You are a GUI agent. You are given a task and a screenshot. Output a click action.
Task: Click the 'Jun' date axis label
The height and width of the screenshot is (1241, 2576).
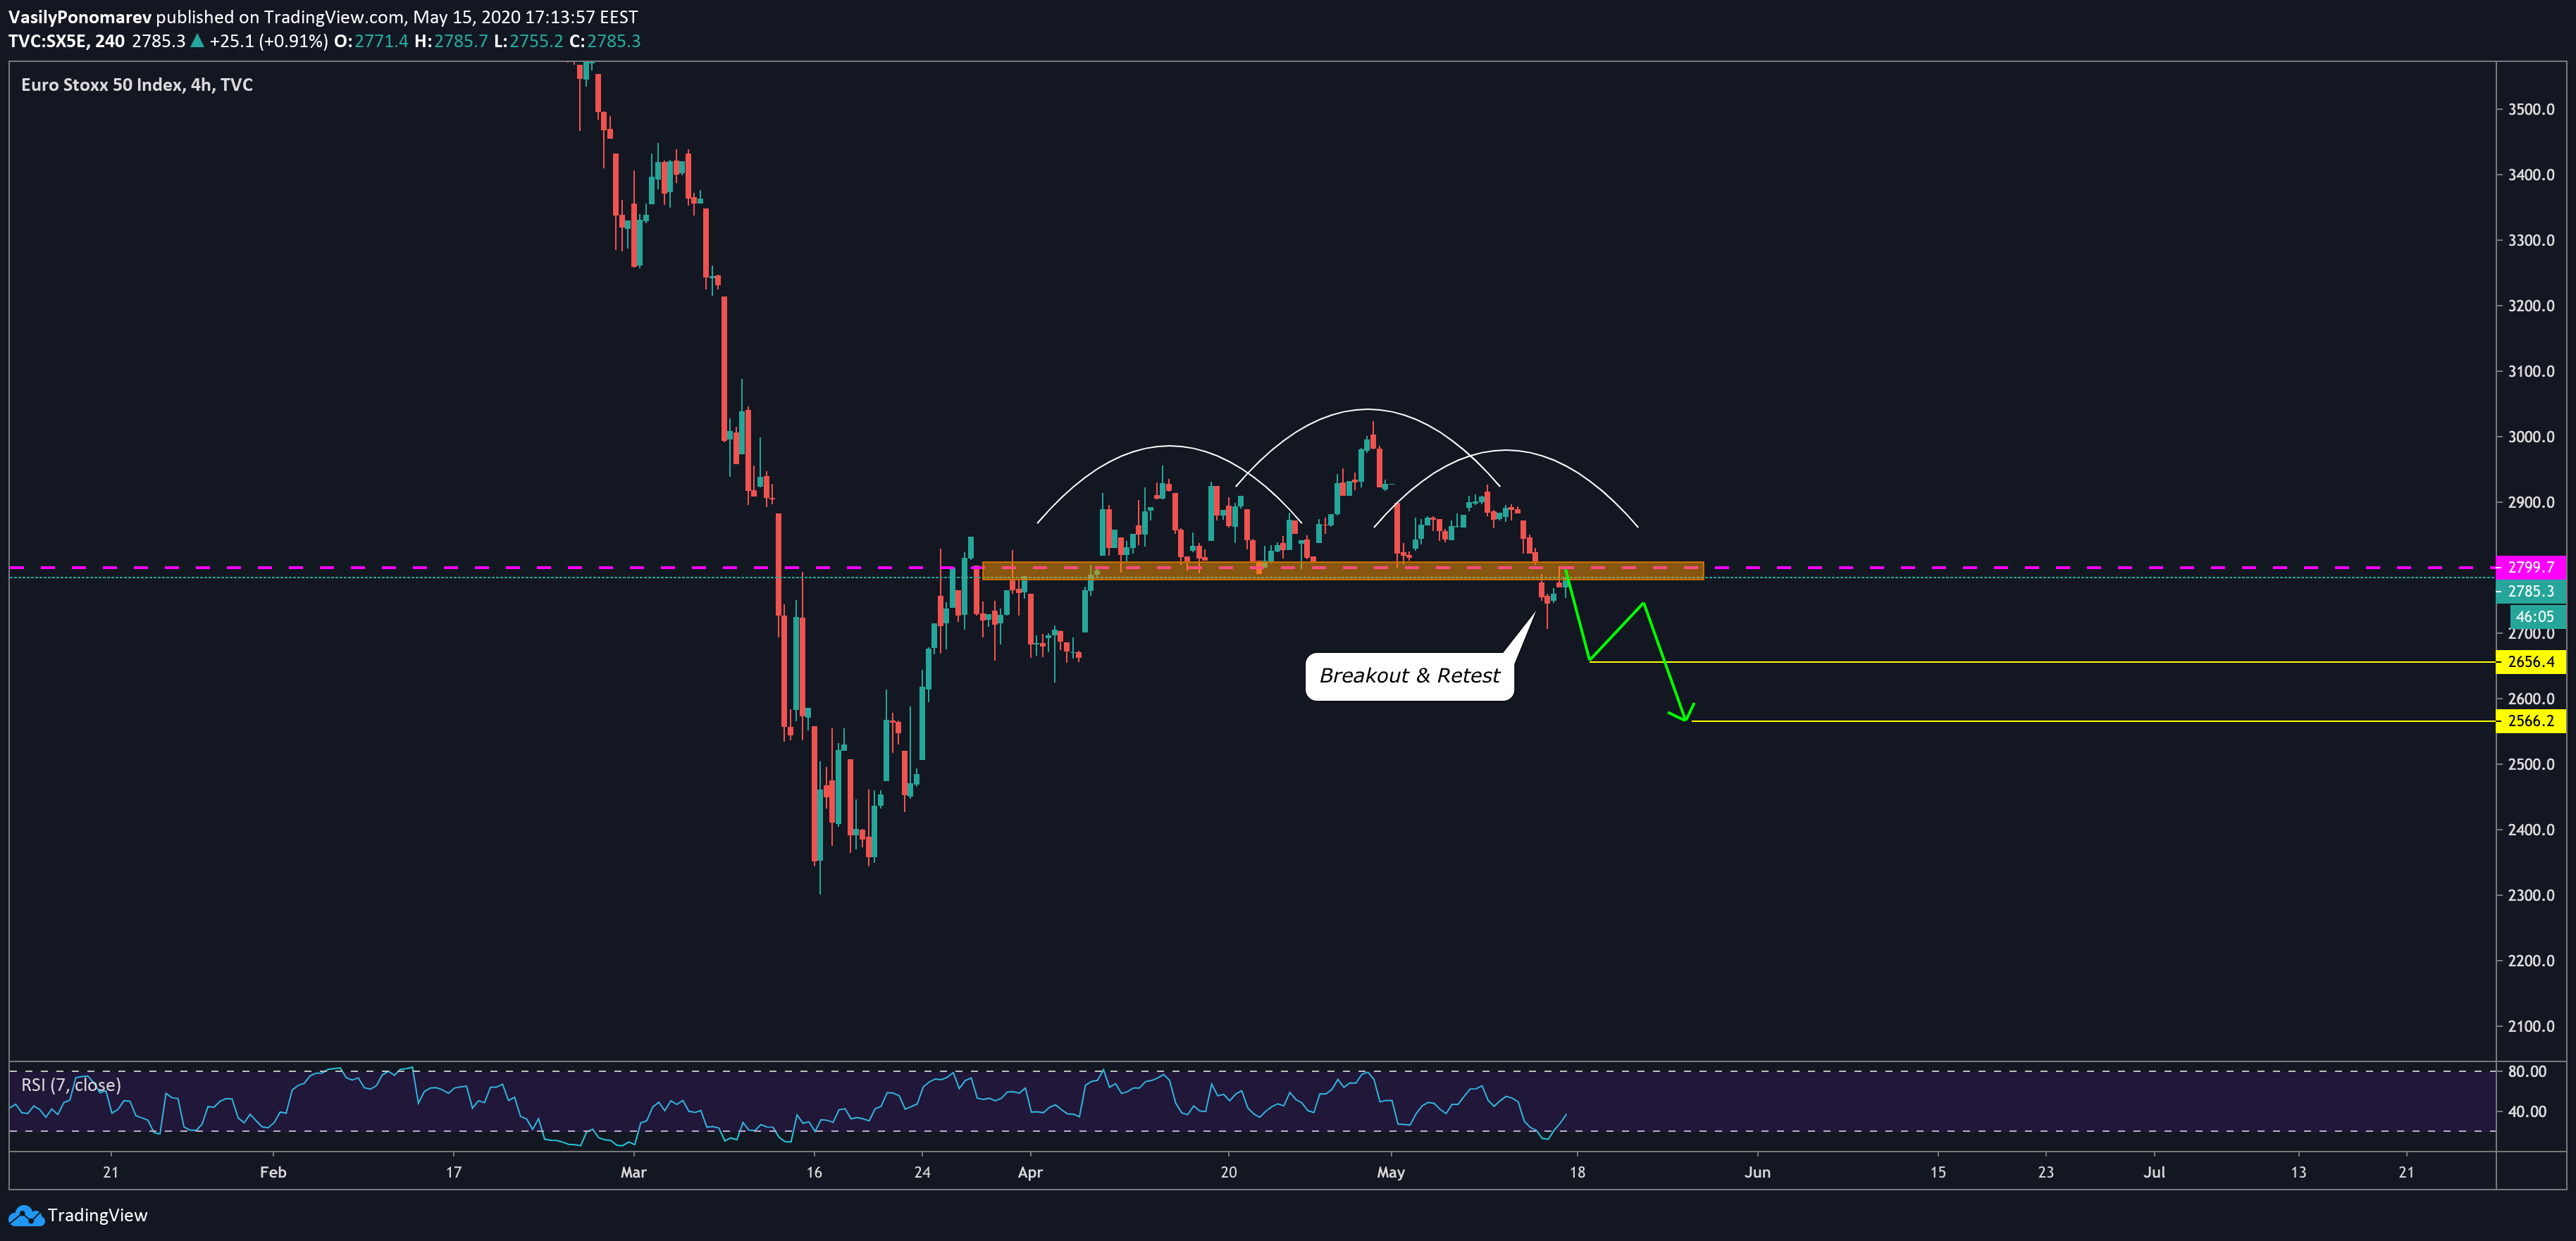1757,1172
